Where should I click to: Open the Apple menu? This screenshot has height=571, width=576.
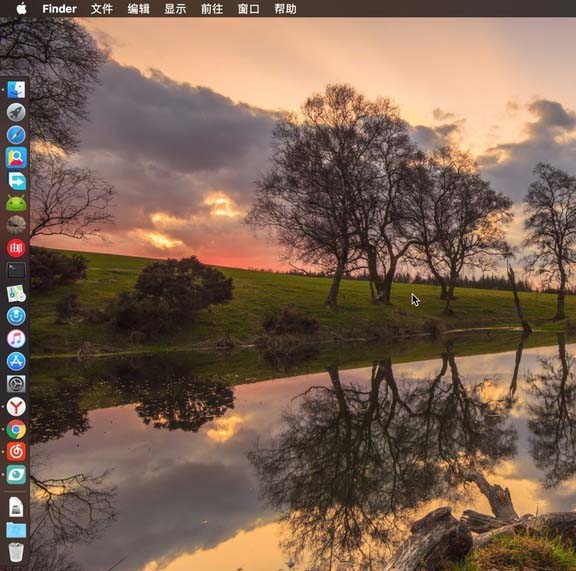pyautogui.click(x=22, y=8)
